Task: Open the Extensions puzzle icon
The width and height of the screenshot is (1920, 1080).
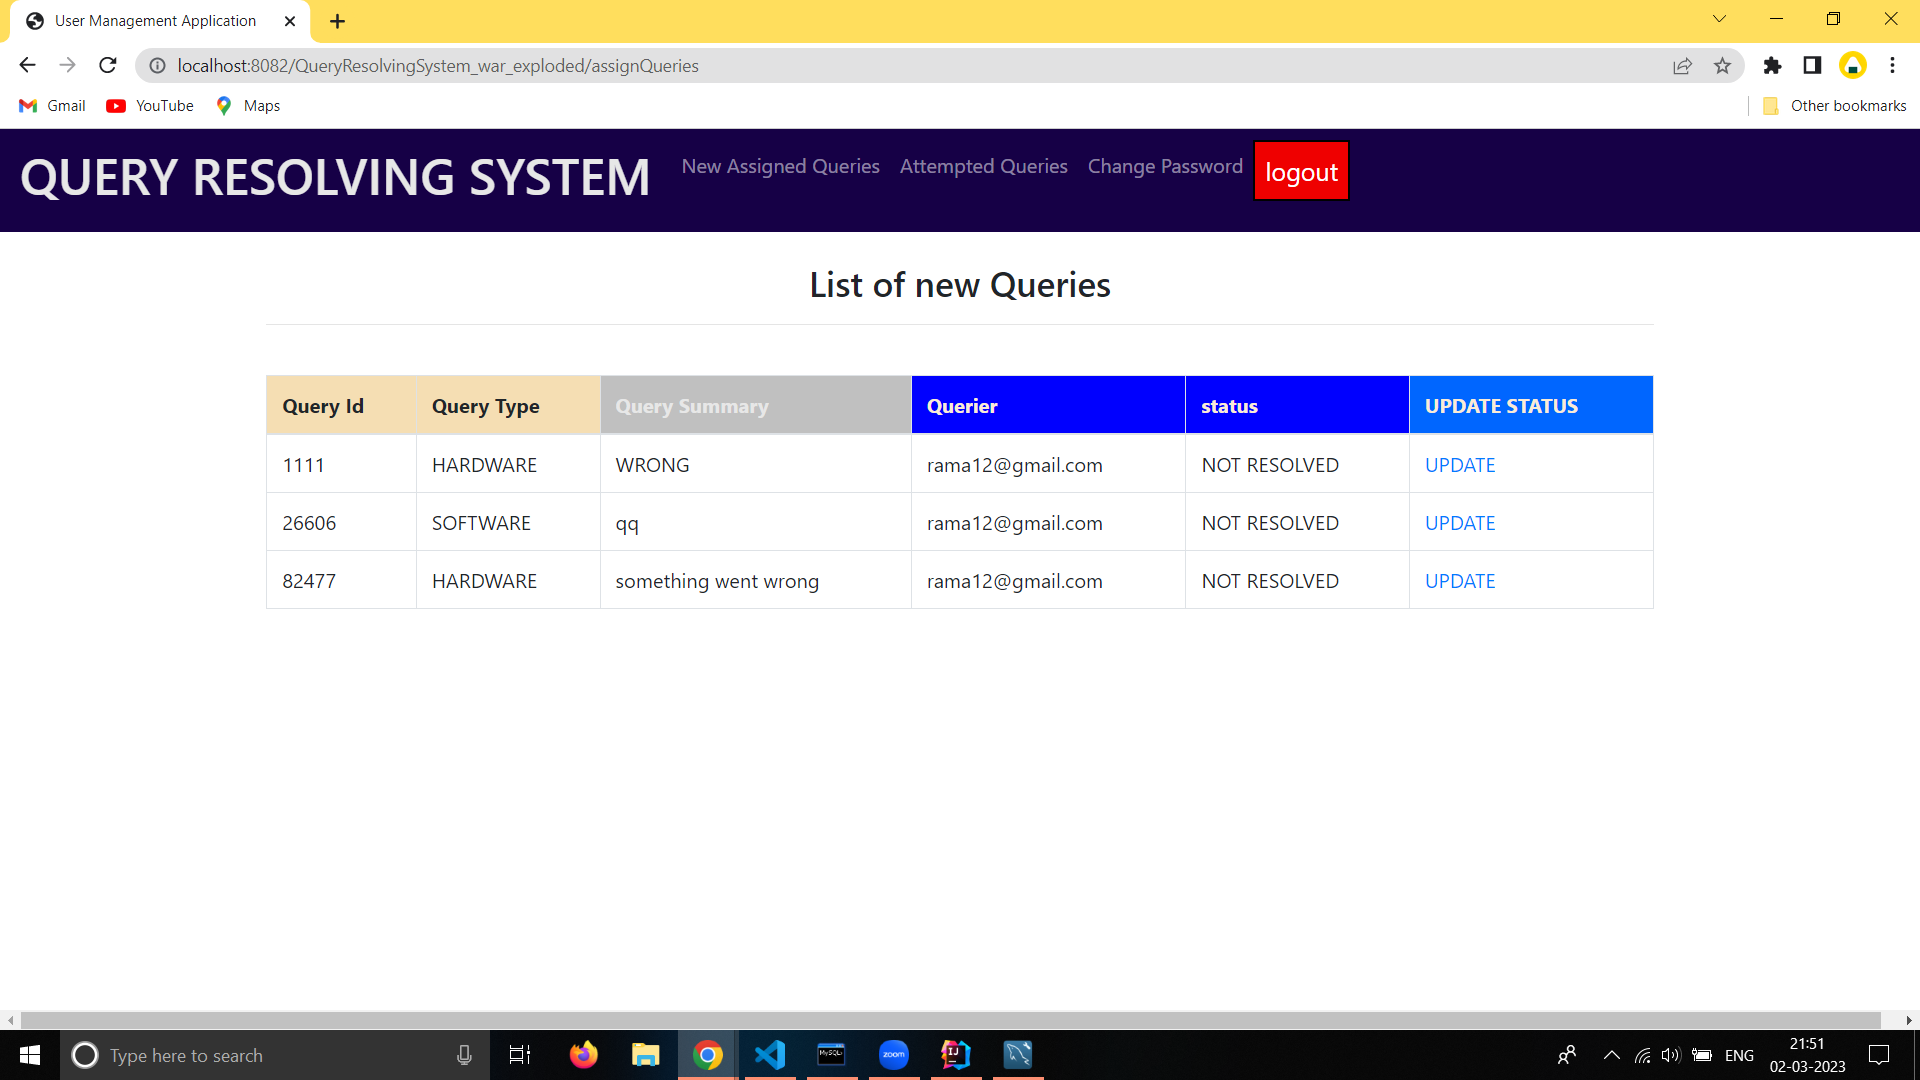Action: 1772,66
